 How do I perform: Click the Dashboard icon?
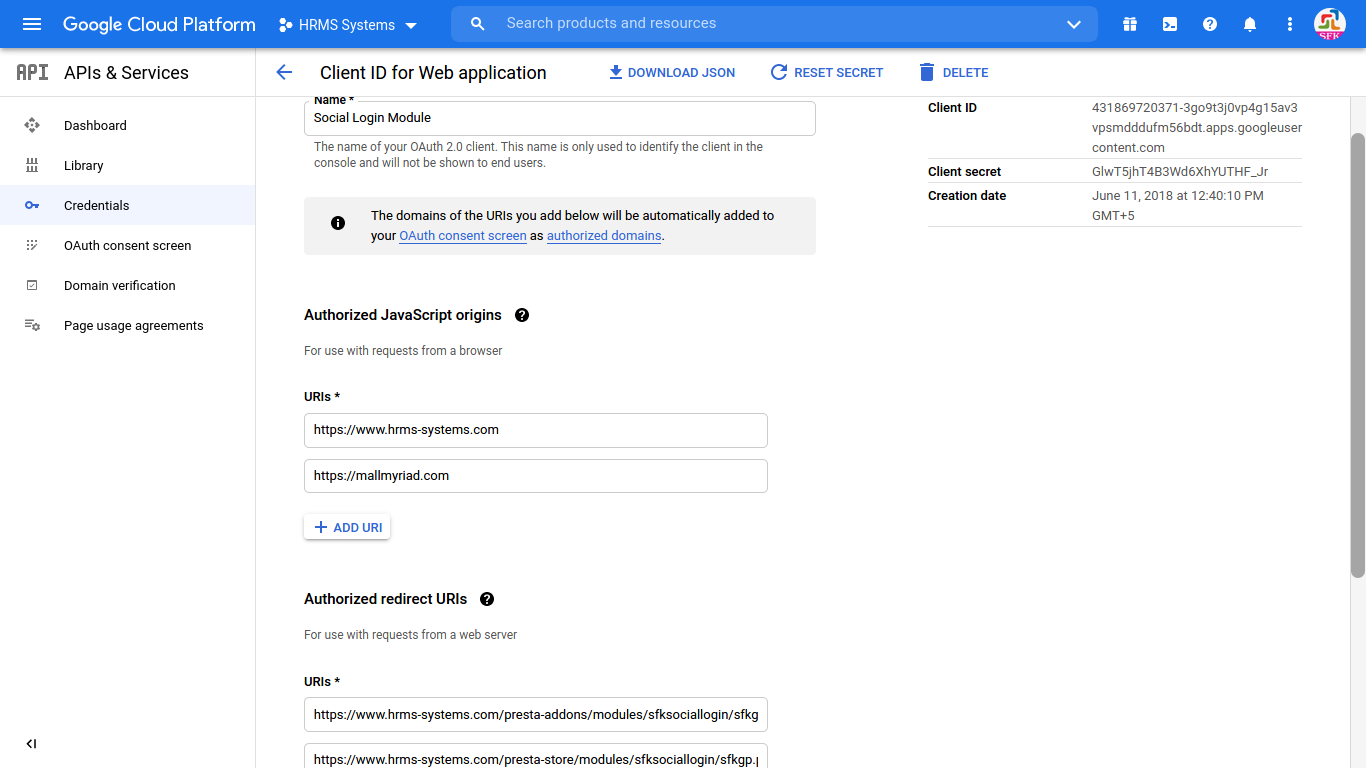point(32,125)
